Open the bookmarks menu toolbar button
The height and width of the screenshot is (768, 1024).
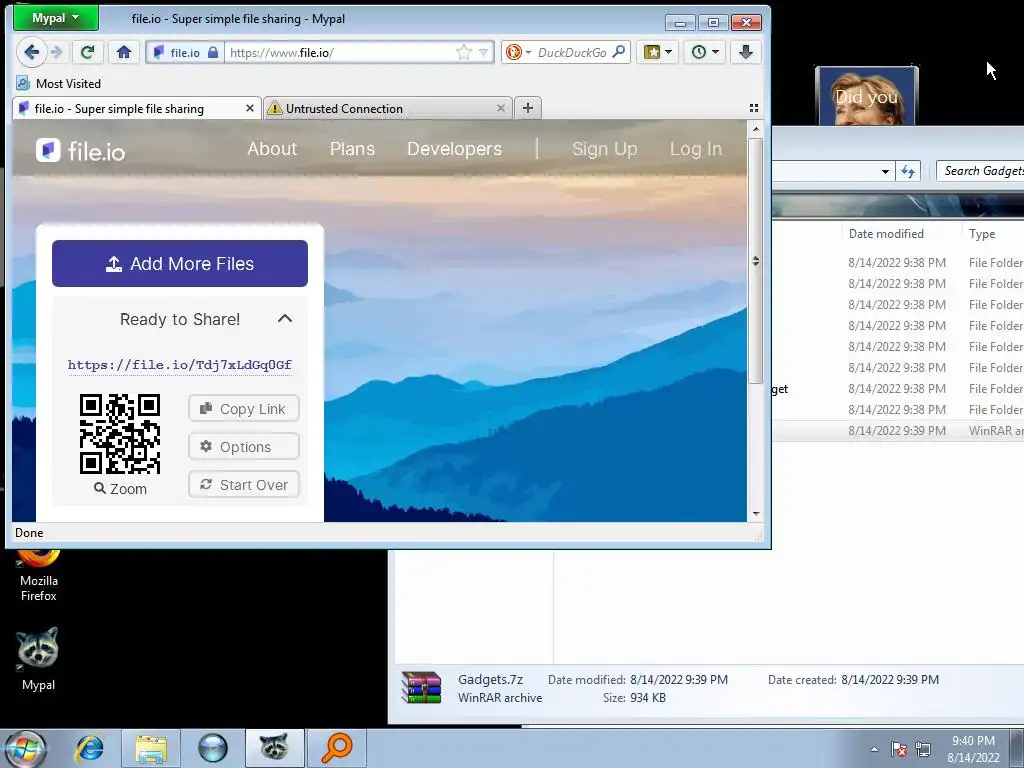pos(658,52)
